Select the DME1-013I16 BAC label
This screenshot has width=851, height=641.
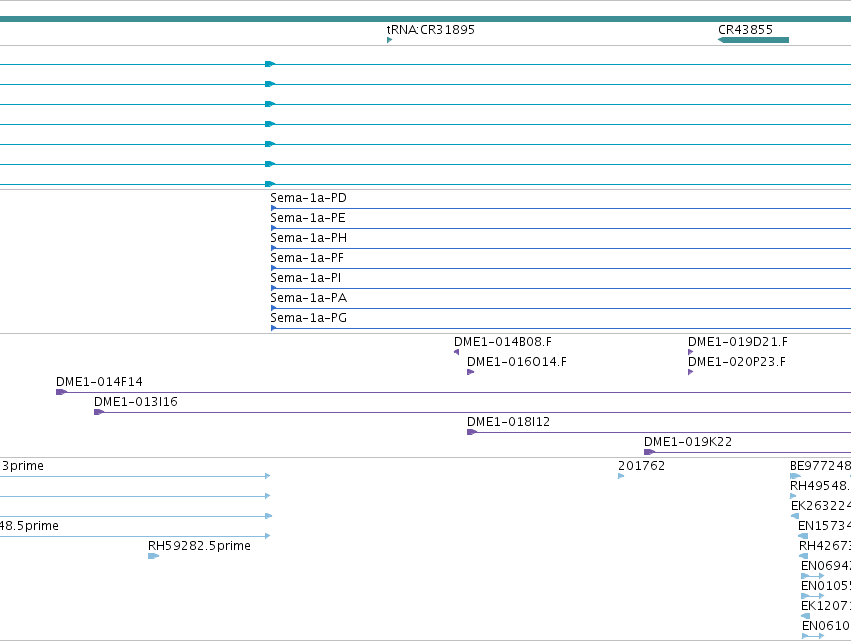pyautogui.click(x=136, y=402)
